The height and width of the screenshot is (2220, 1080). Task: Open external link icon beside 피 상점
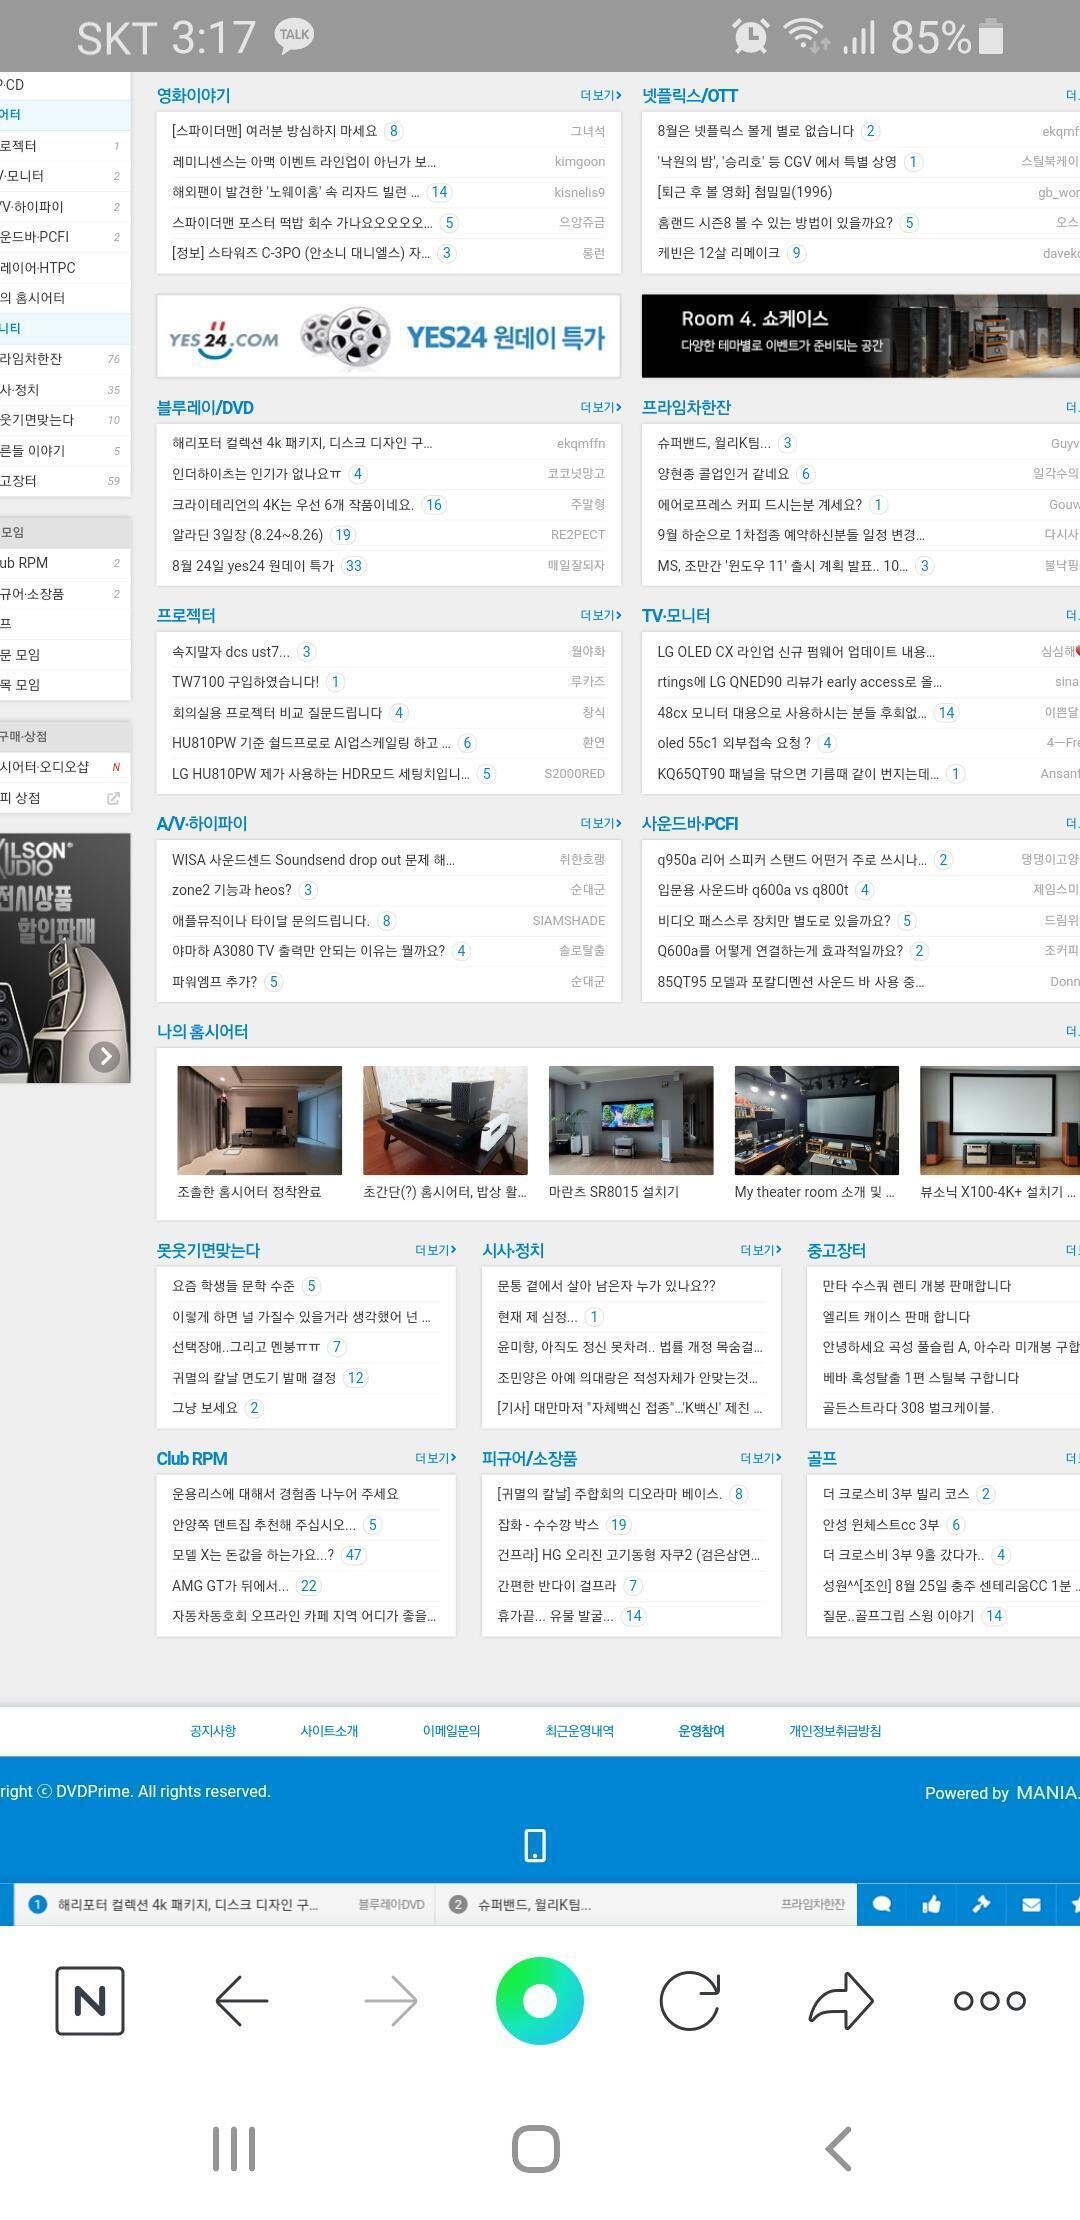pos(113,798)
